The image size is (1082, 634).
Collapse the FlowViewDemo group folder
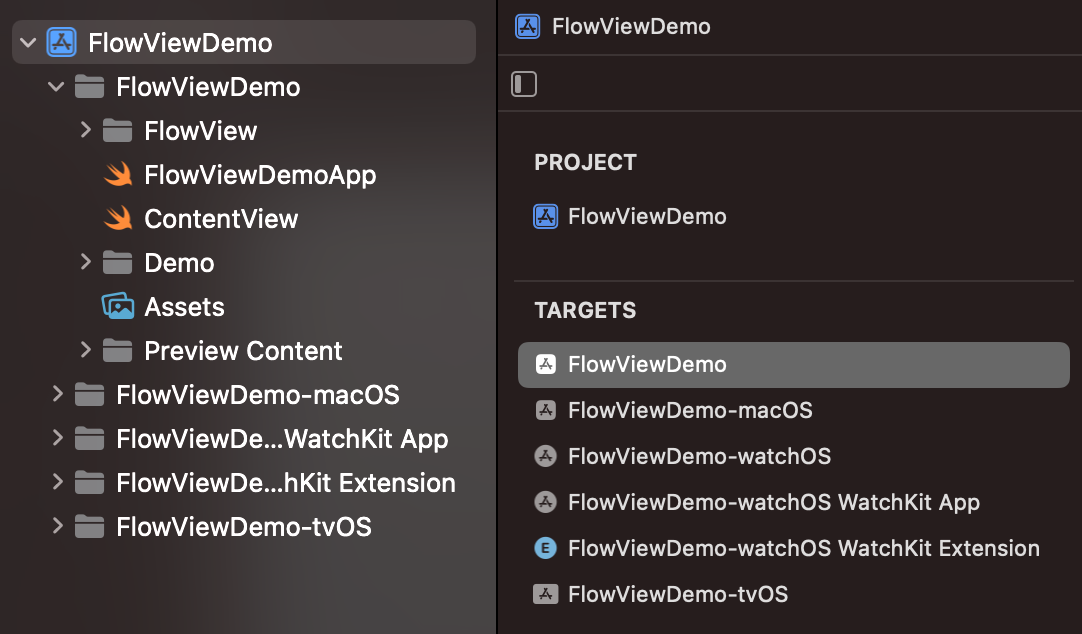pos(57,87)
